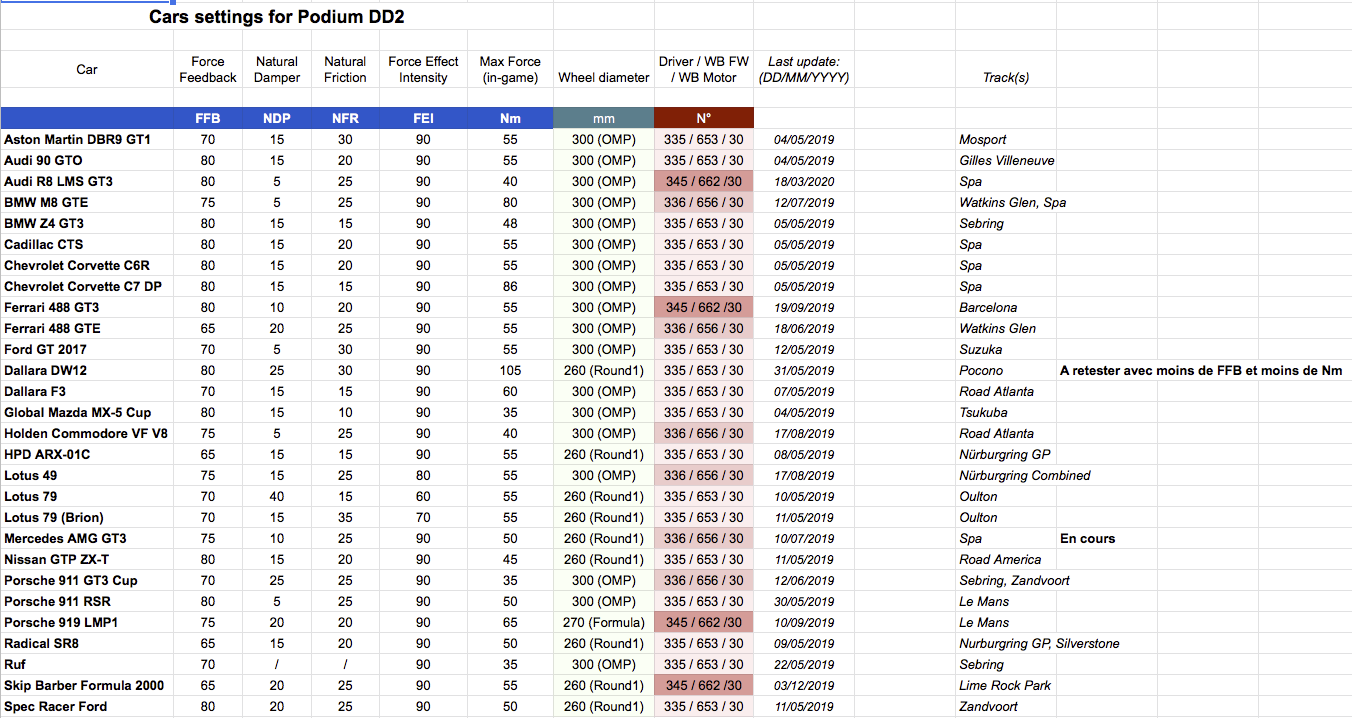Select the 'Global Mazda MX-5 Cup' cell

[x=87, y=412]
